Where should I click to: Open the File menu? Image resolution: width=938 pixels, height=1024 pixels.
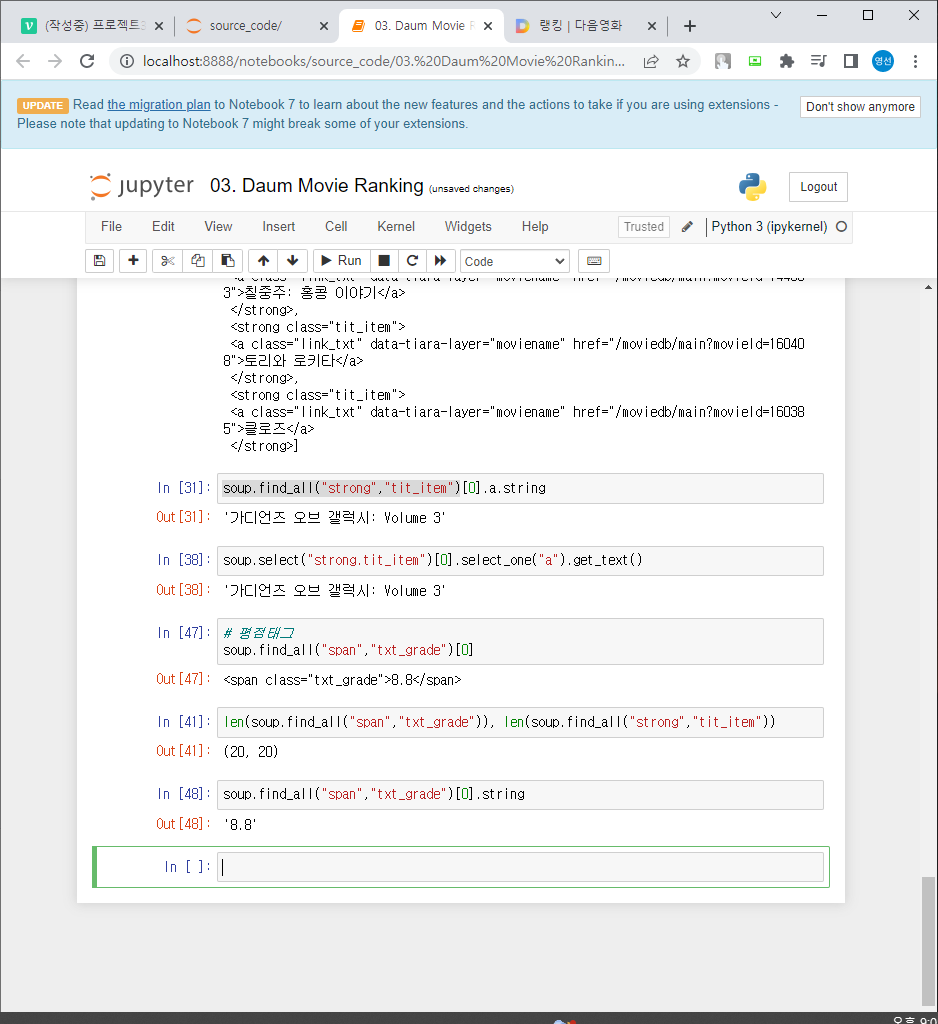pos(111,227)
